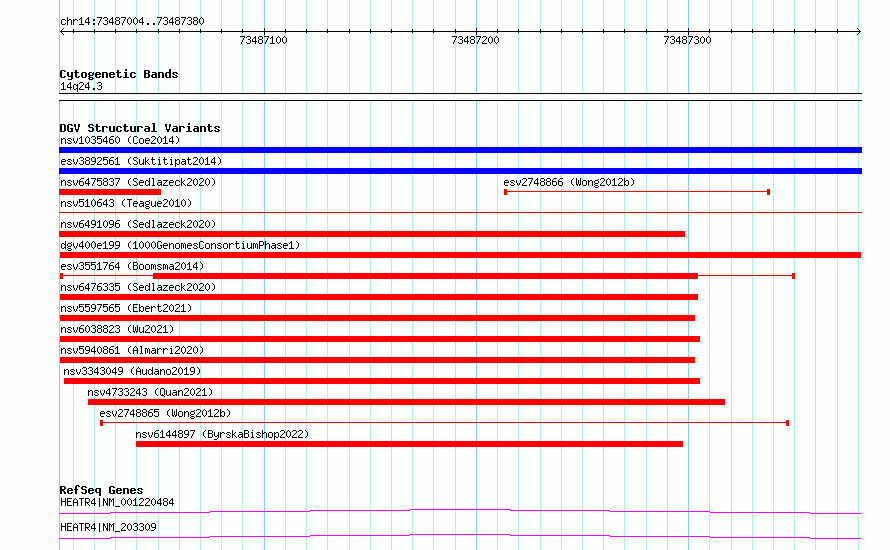Screen dimensions: 890x550
Task: Click the nsv5940861 (Almarri2020) label
Action: tap(132, 350)
